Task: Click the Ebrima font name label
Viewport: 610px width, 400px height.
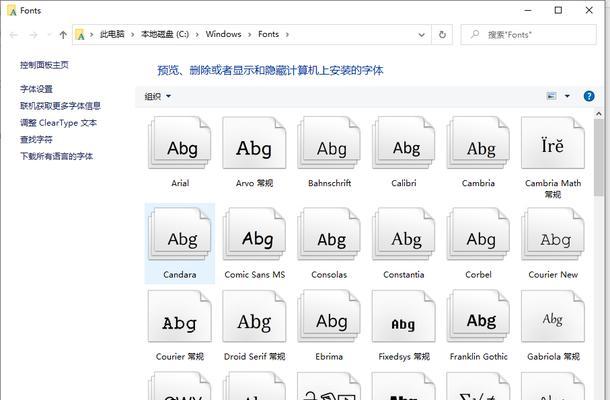Action: tap(329, 356)
